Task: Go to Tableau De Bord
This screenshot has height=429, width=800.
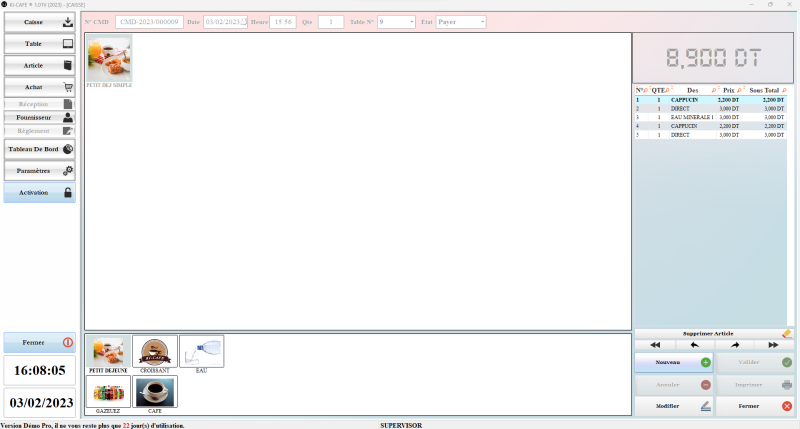Action: click(40, 149)
